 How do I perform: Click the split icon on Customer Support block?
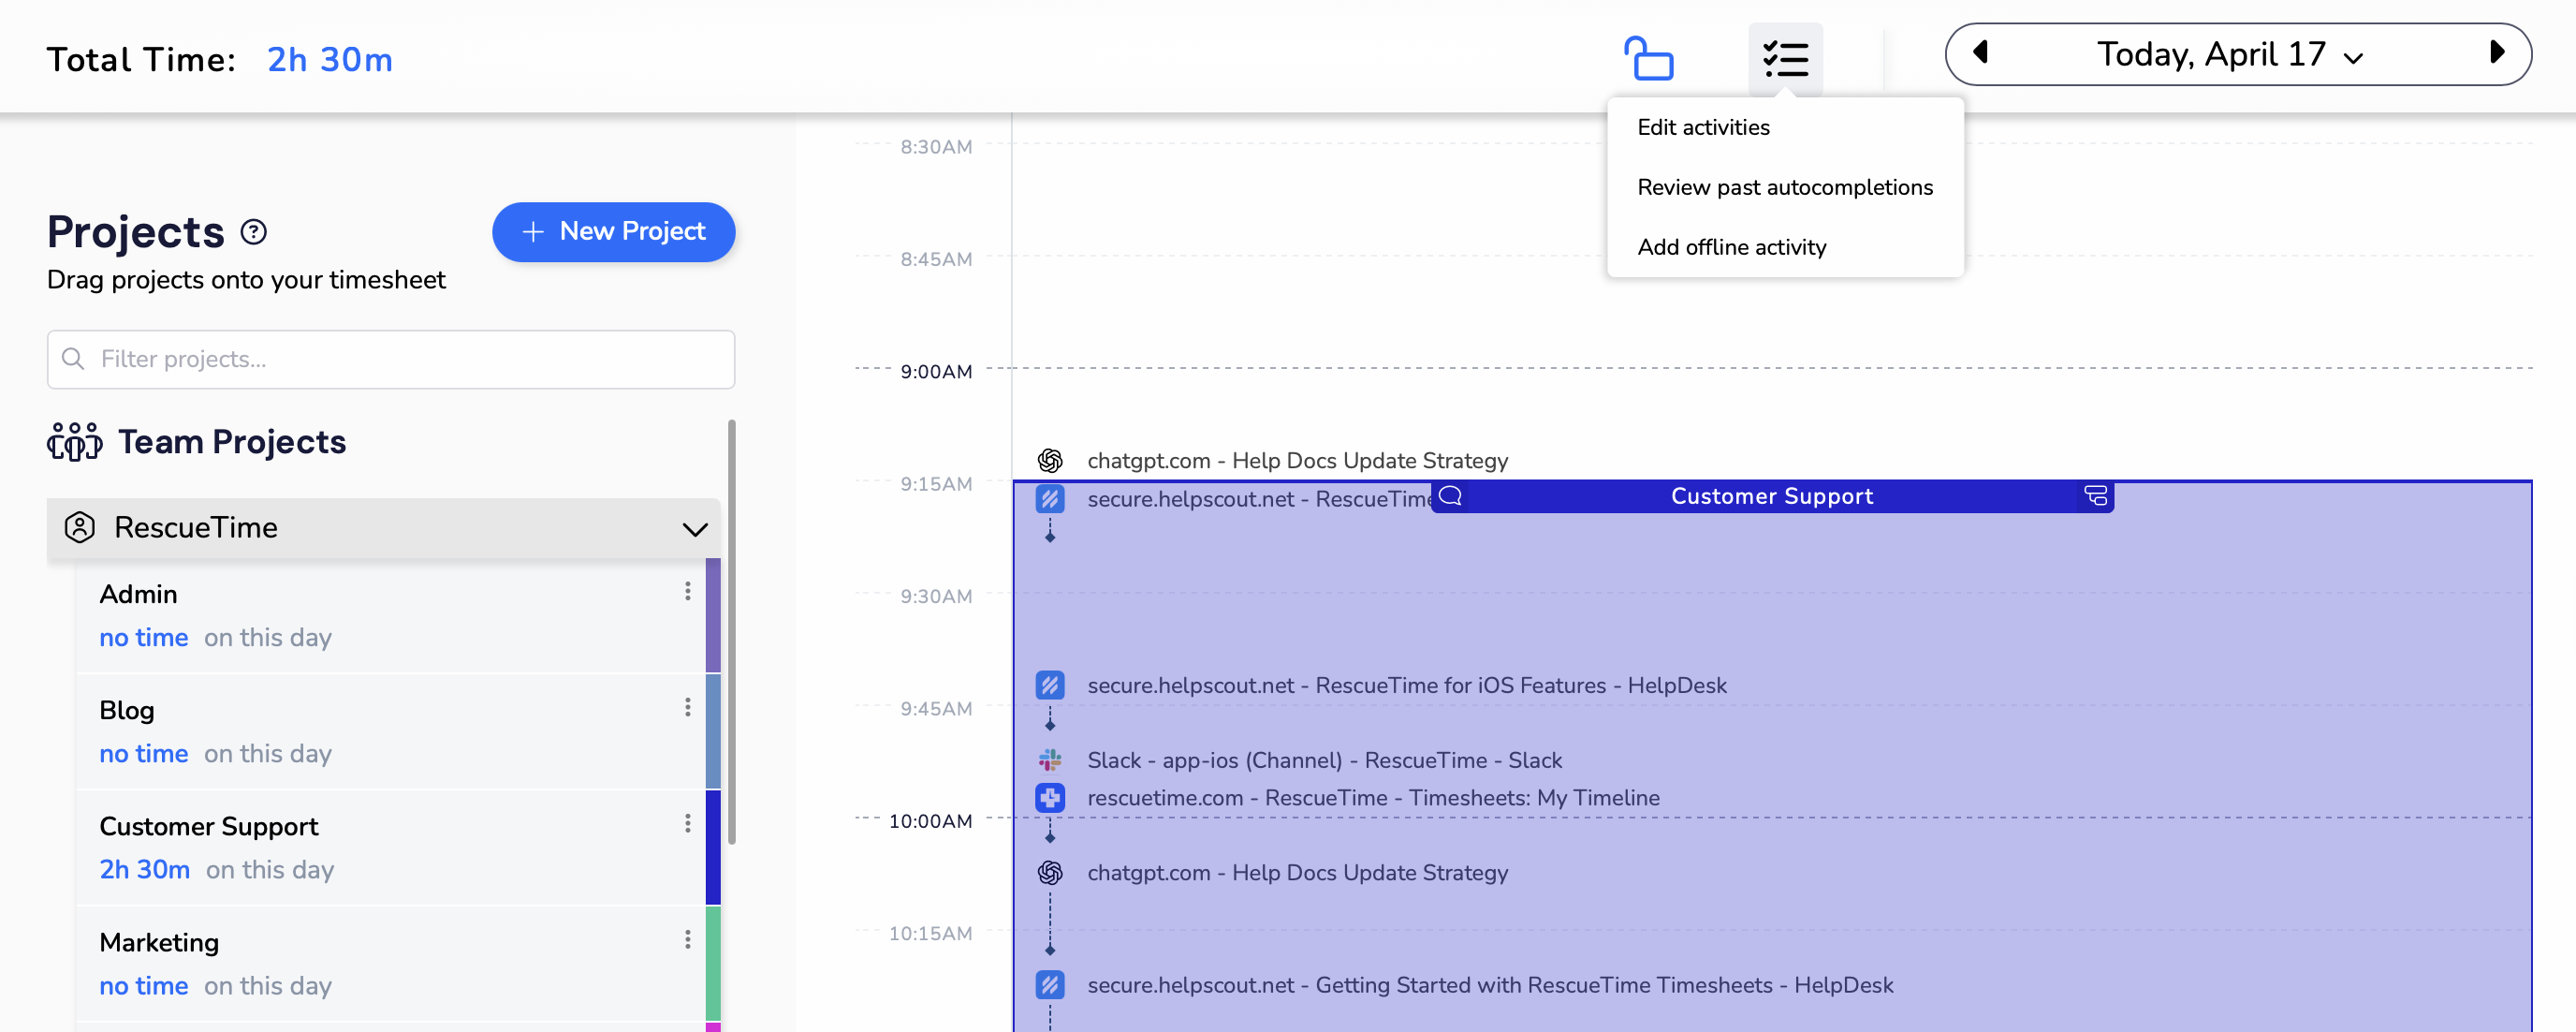(2095, 496)
